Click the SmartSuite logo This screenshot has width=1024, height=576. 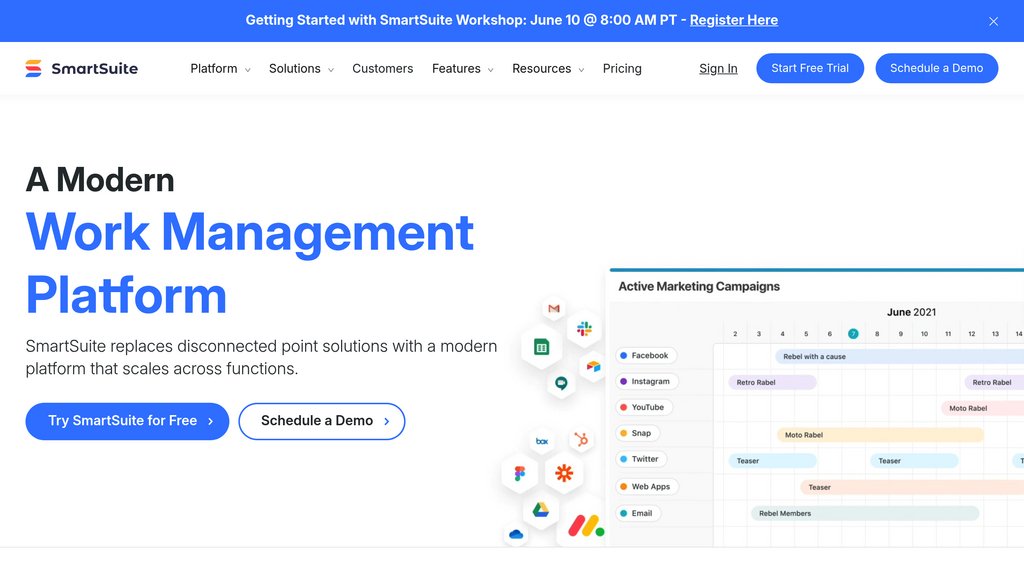(x=82, y=69)
